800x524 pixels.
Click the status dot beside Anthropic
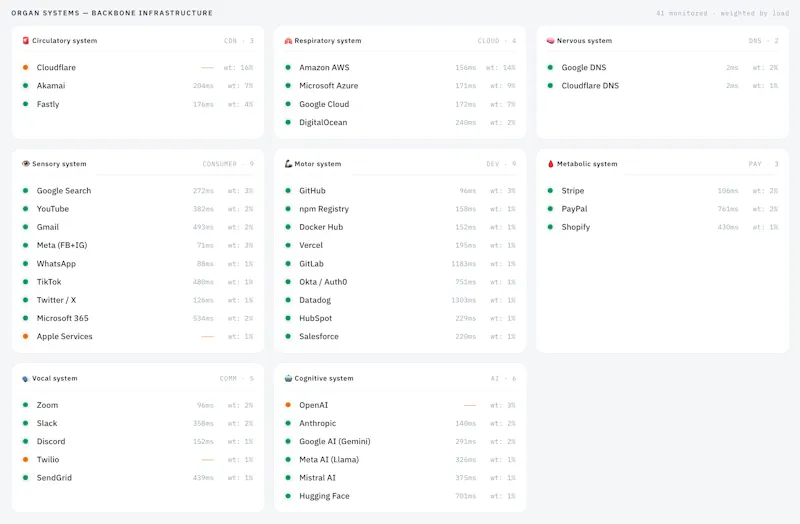288,423
